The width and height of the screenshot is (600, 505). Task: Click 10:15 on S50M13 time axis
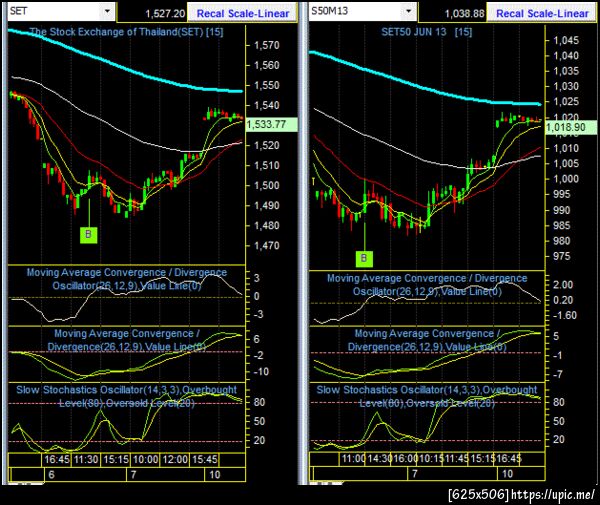(431, 458)
